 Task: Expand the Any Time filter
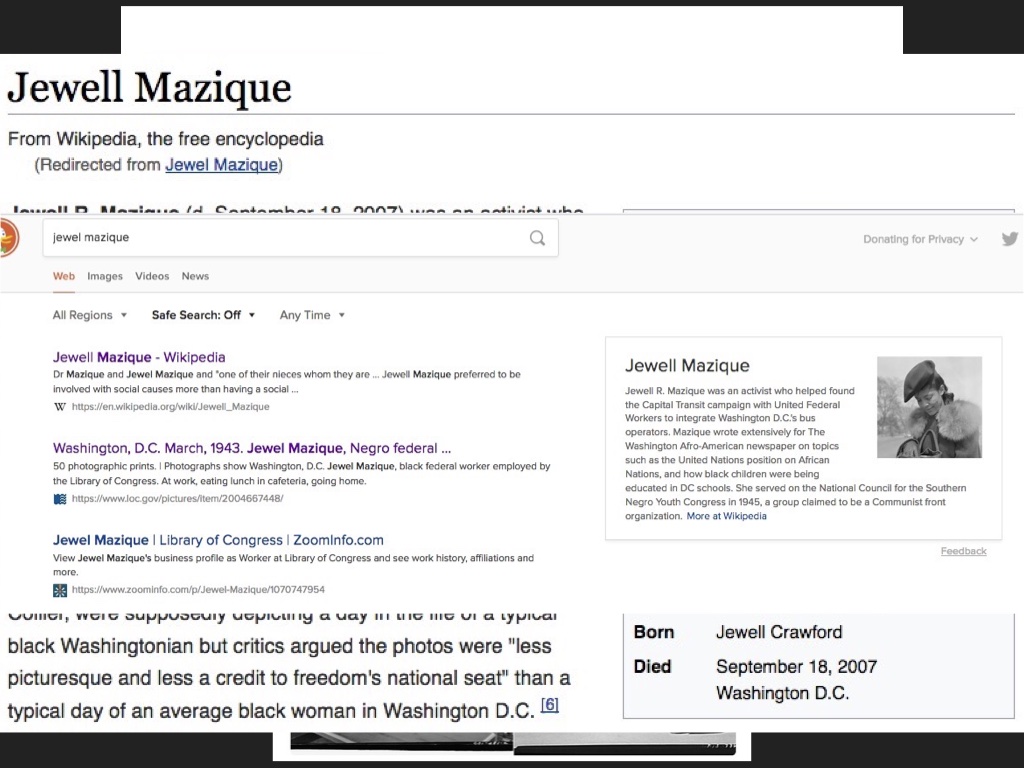click(312, 315)
